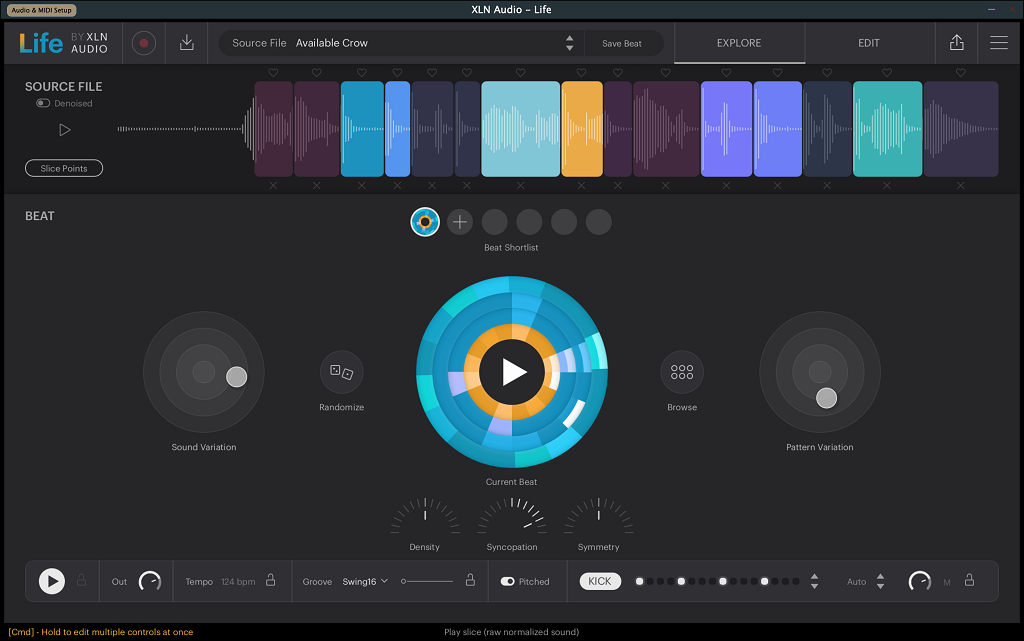
Task: Switch to the EDIT tab
Action: coord(869,43)
